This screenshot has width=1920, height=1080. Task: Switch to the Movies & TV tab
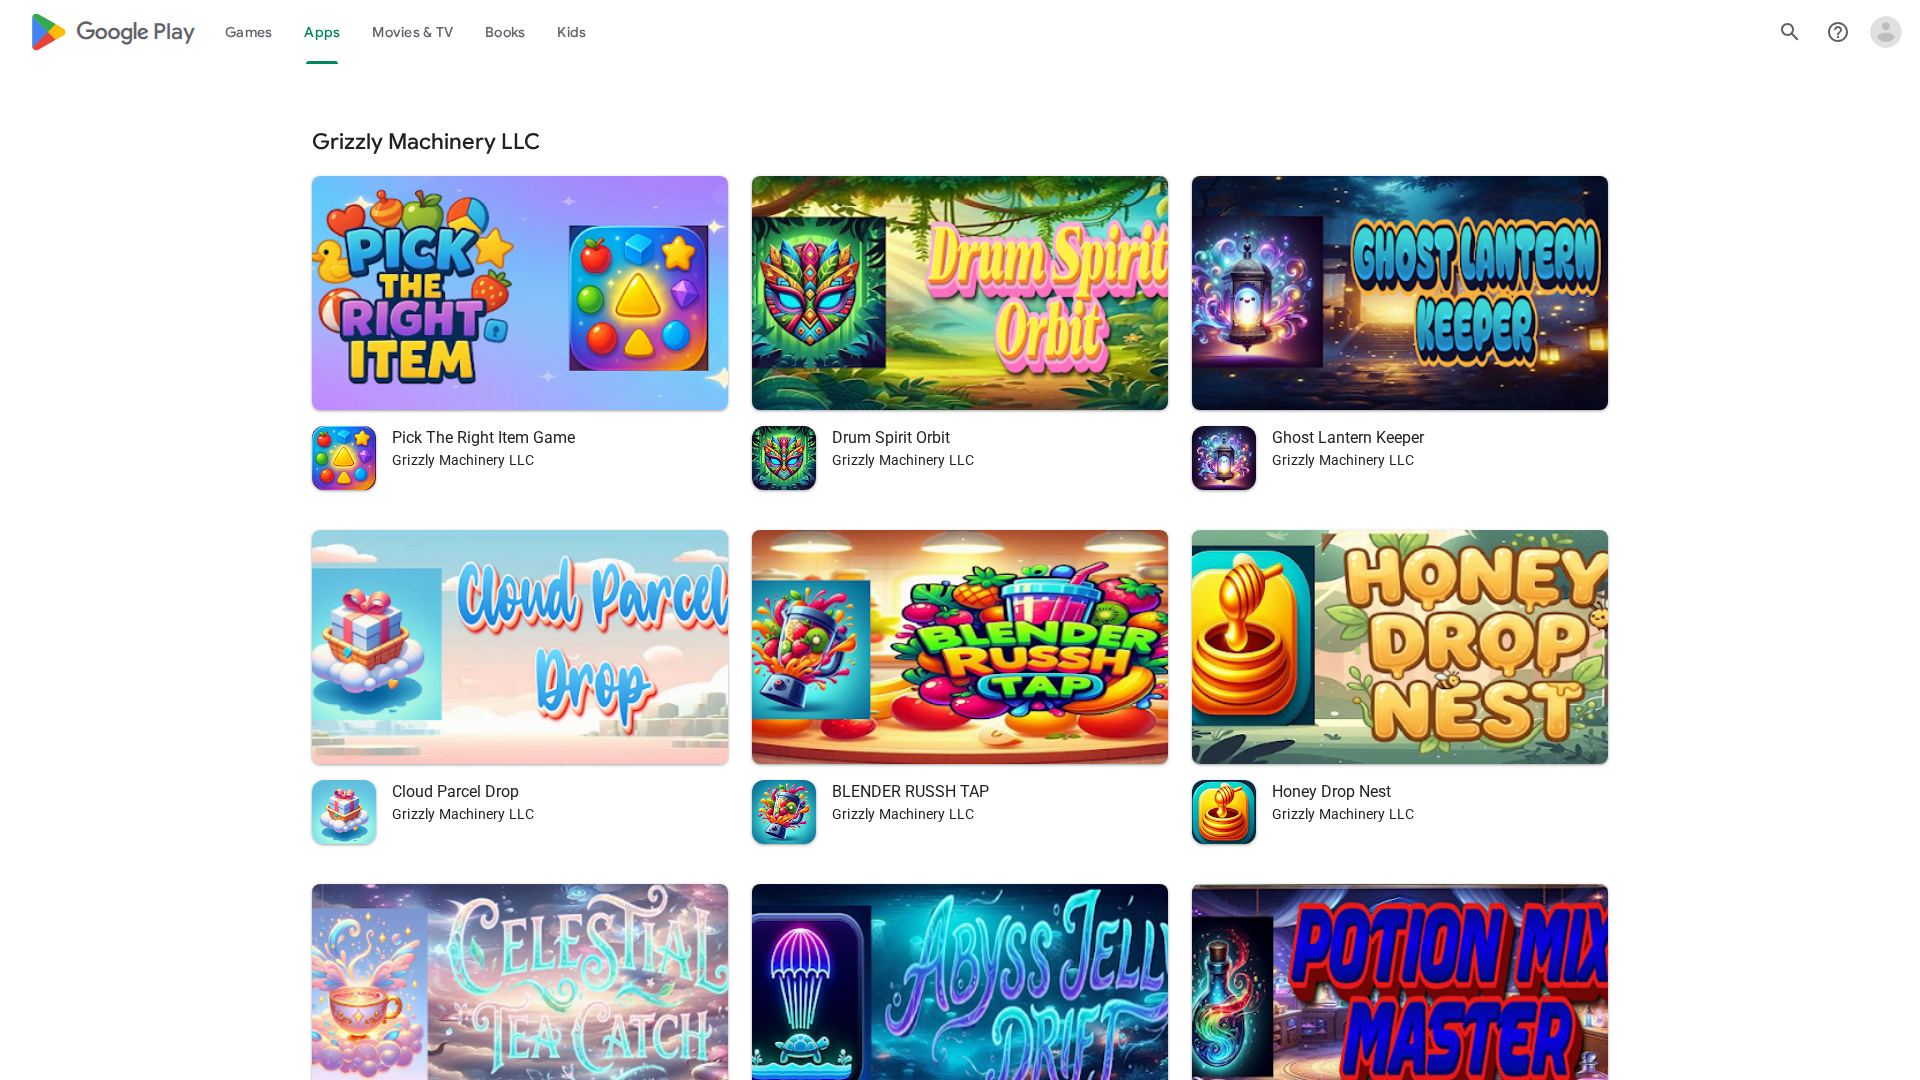click(x=412, y=32)
